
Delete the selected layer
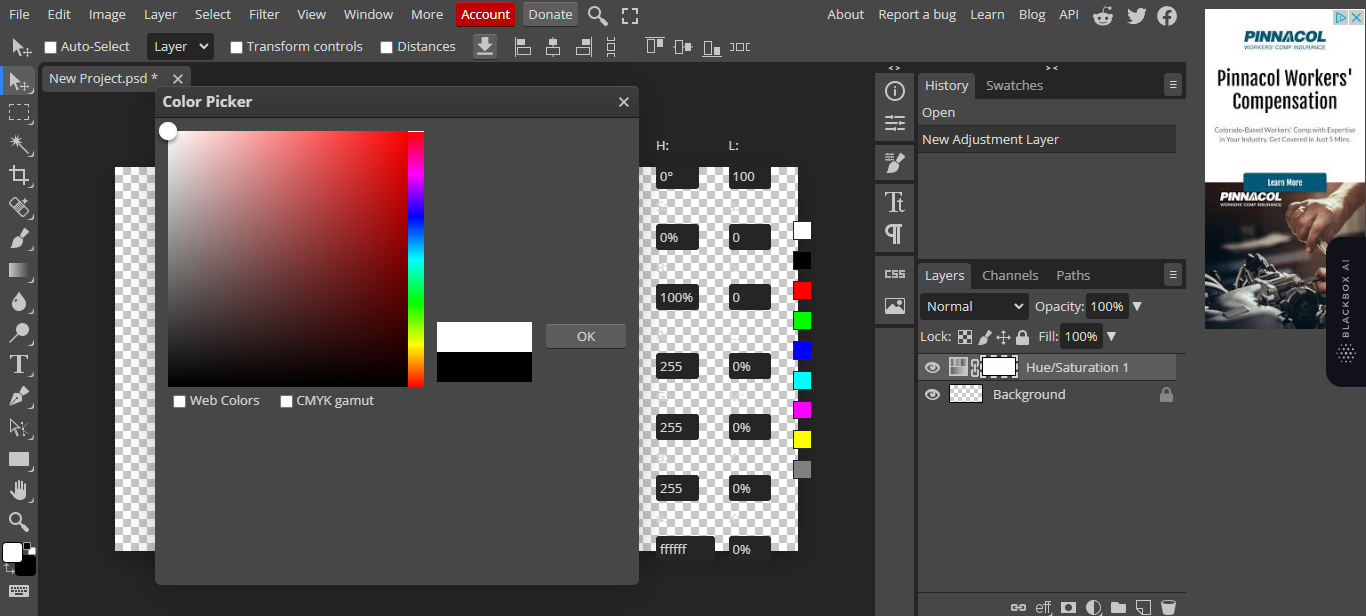1168,606
